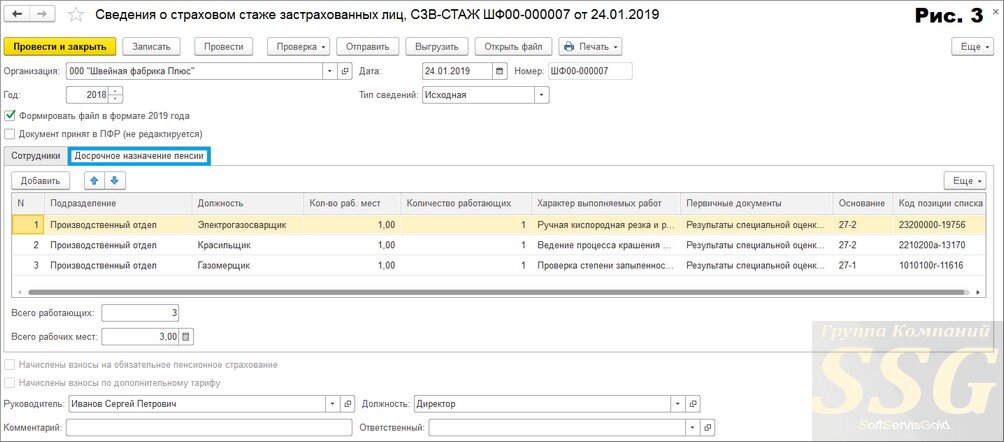Add document to favorites with star icon
The image size is (1004, 442).
click(x=76, y=15)
